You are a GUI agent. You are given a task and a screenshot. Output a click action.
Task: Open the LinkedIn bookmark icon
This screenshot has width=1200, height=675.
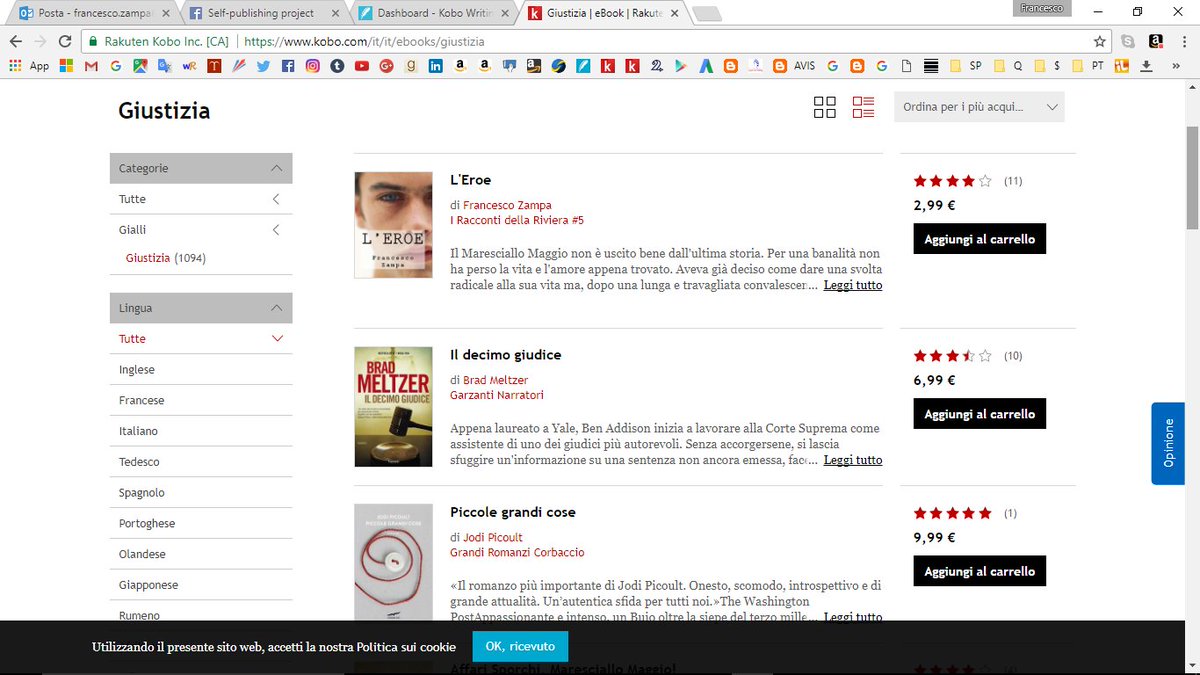tap(436, 66)
